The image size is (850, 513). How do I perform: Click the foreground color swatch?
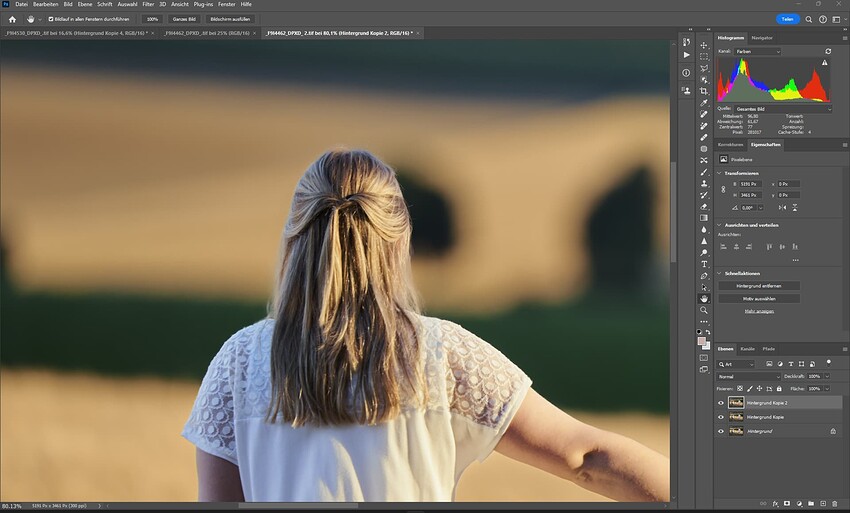702,341
